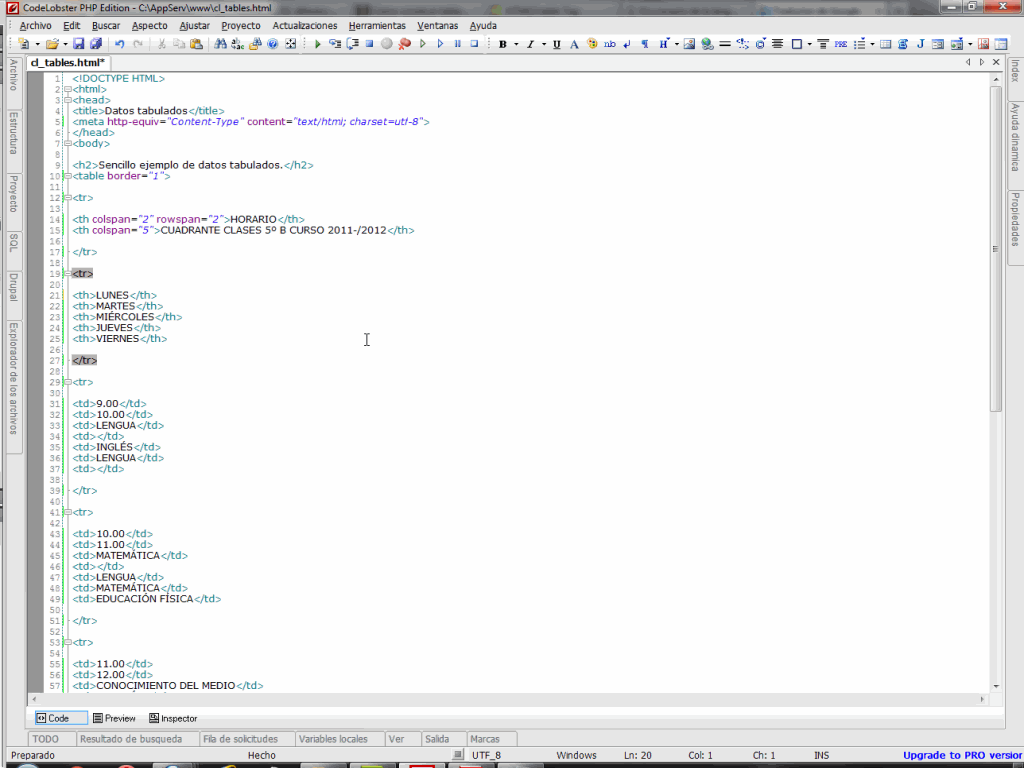The height and width of the screenshot is (768, 1024).
Task: Open the color palette icon
Action: click(x=592, y=44)
